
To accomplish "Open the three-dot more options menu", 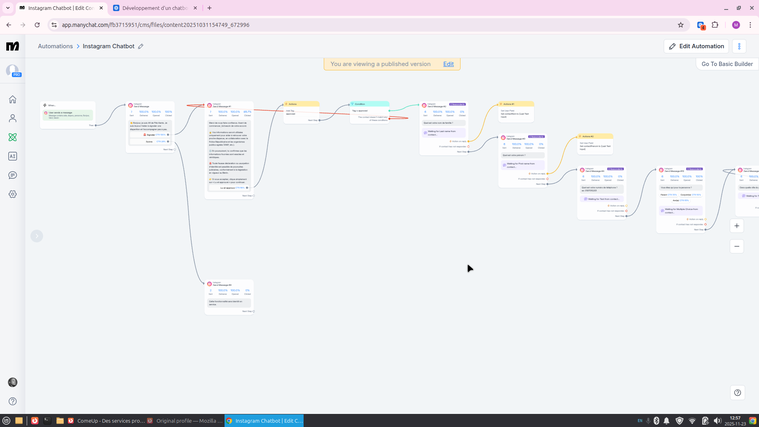I will coord(739,46).
